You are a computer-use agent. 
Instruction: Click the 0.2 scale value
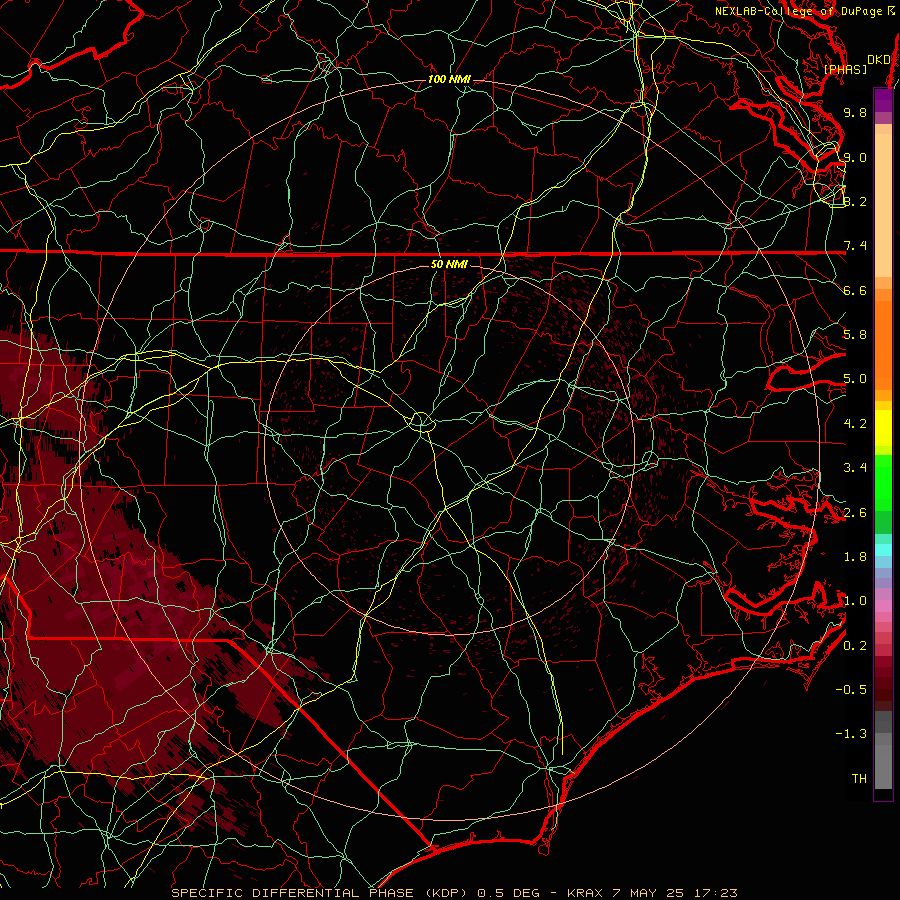(x=855, y=646)
